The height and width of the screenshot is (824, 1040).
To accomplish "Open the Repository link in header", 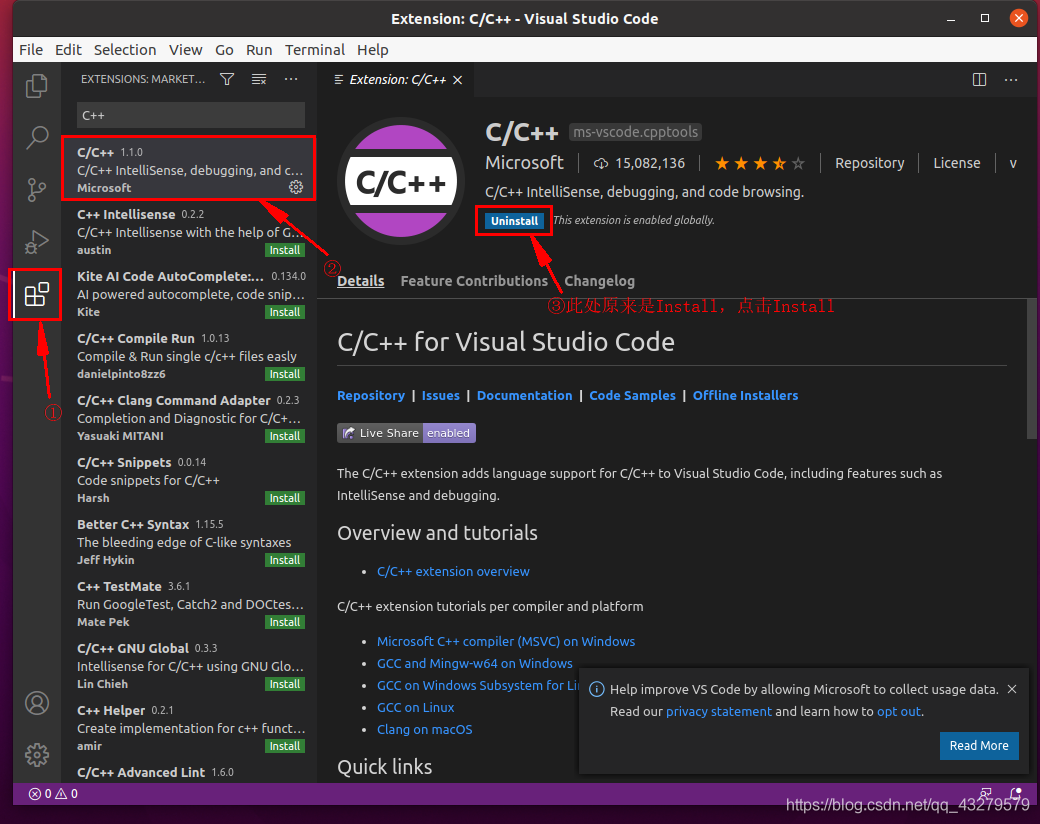I will [x=869, y=163].
